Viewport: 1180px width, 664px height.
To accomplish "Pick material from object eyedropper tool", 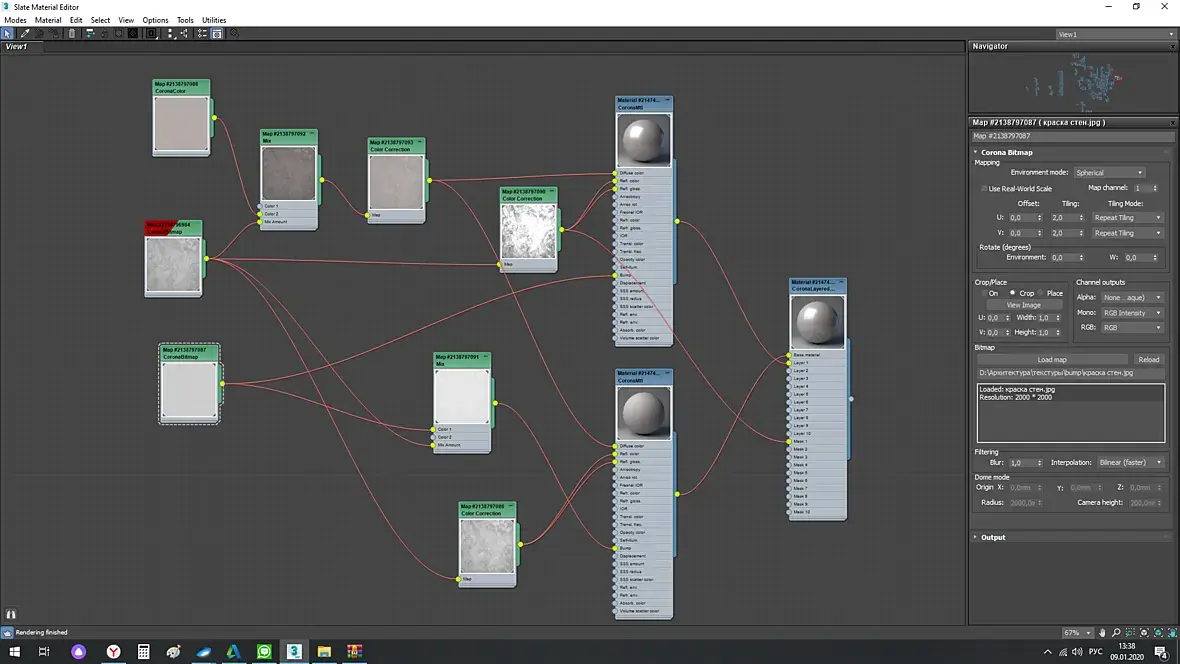I will click(24, 33).
